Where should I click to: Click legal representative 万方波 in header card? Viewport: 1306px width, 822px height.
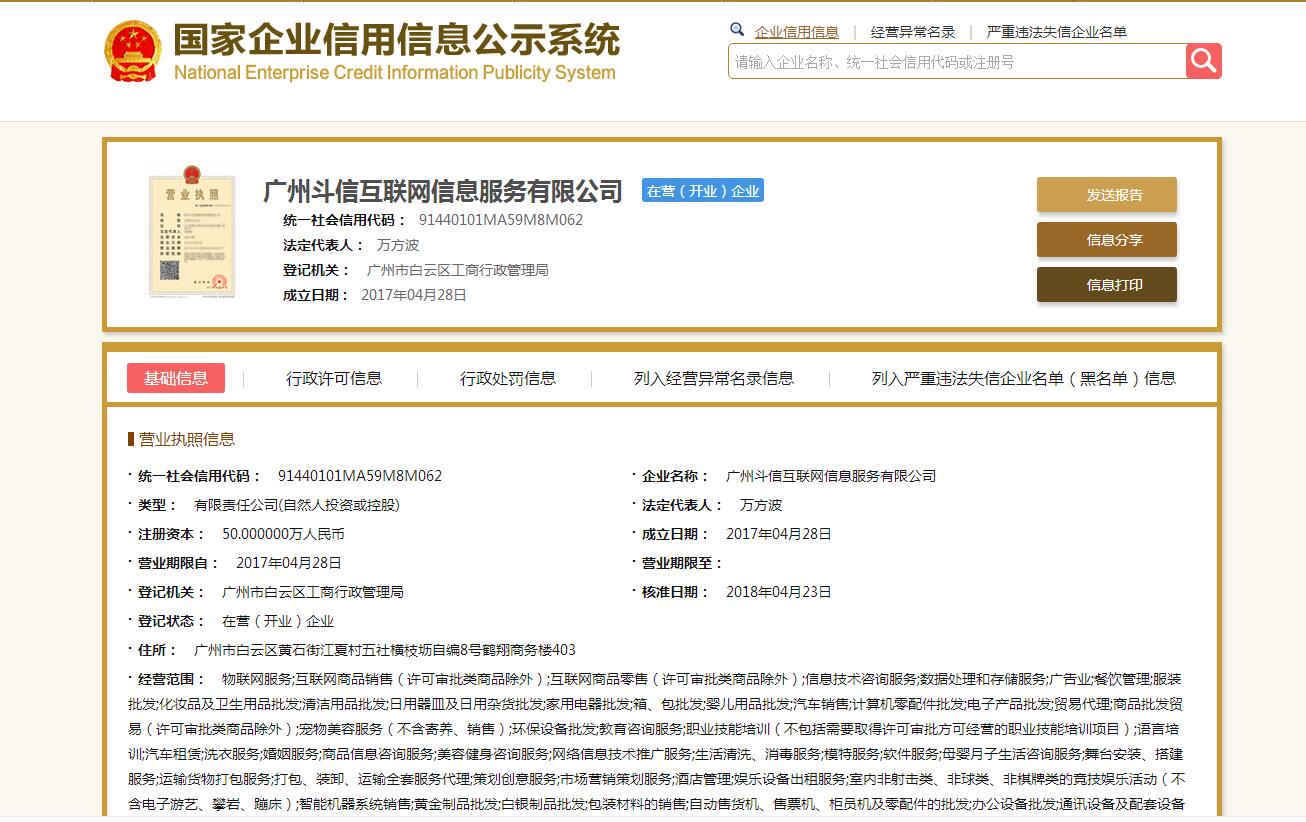(398, 245)
